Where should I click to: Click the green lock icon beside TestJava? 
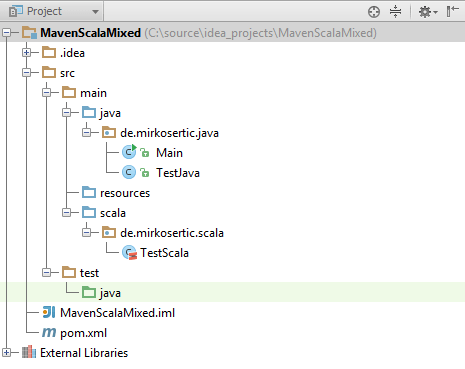[x=144, y=173]
